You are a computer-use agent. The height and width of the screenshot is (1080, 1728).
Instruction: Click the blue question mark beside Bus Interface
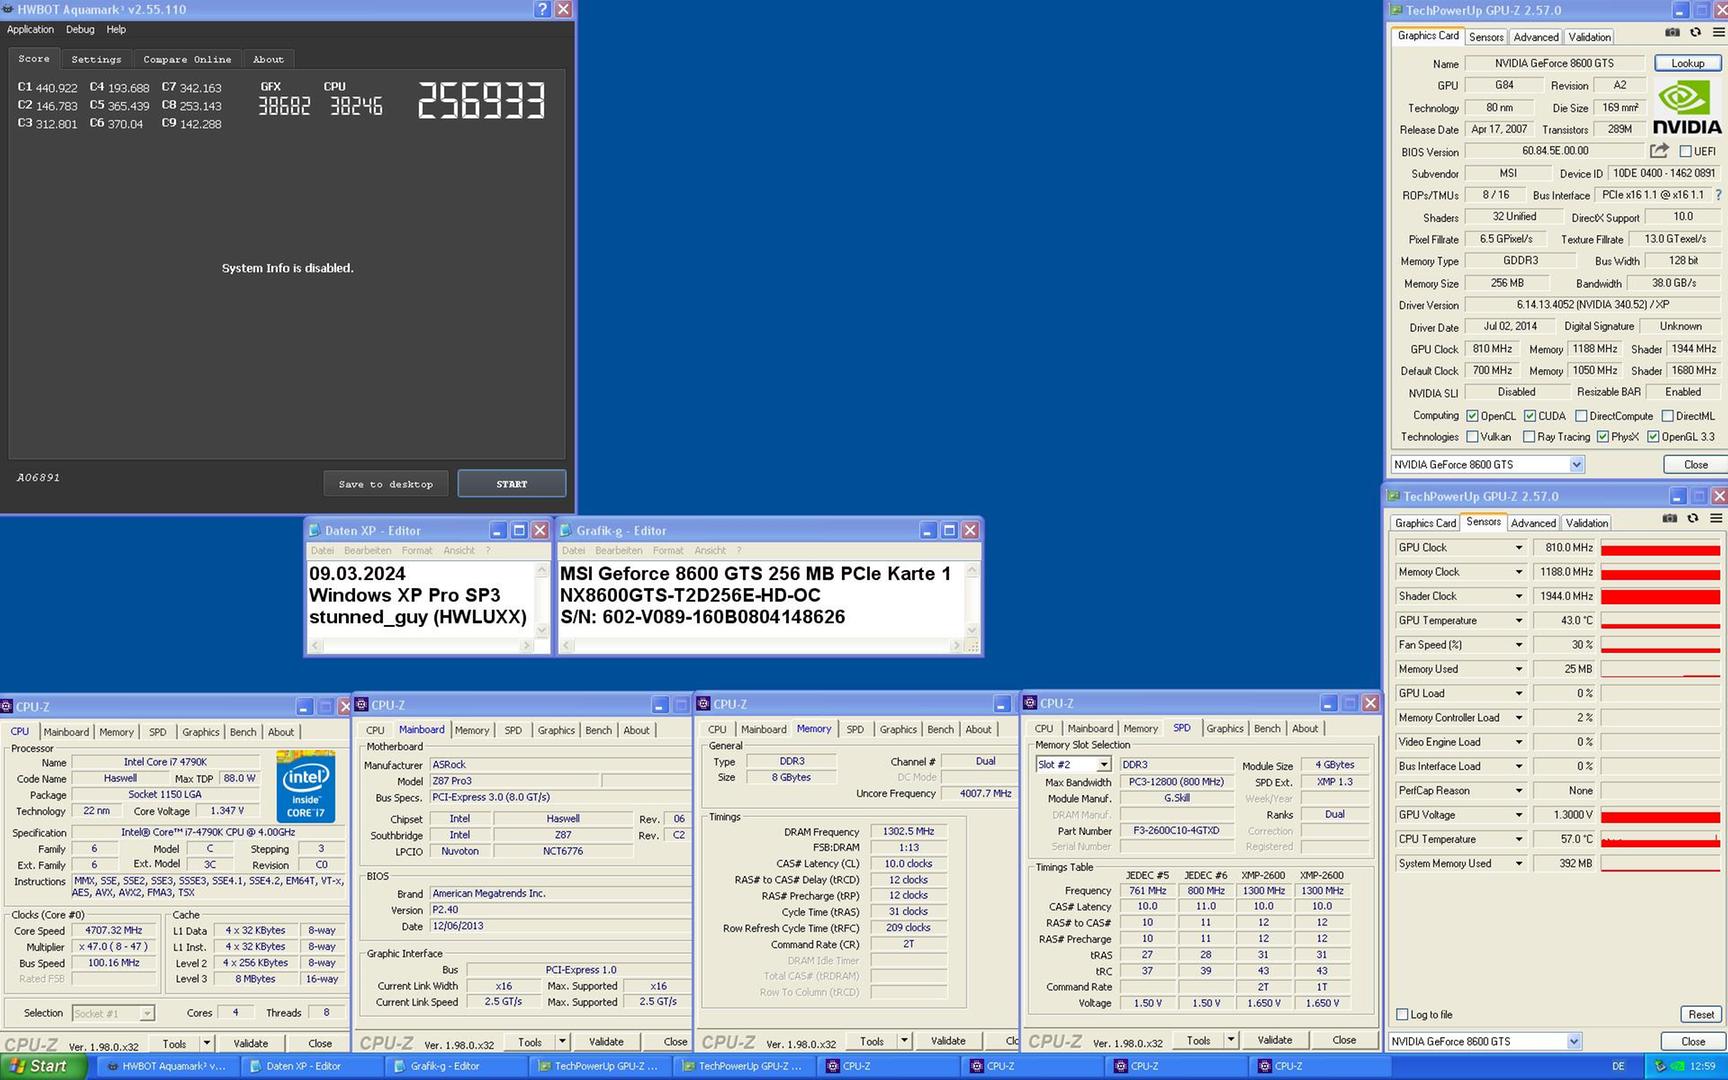[1719, 195]
